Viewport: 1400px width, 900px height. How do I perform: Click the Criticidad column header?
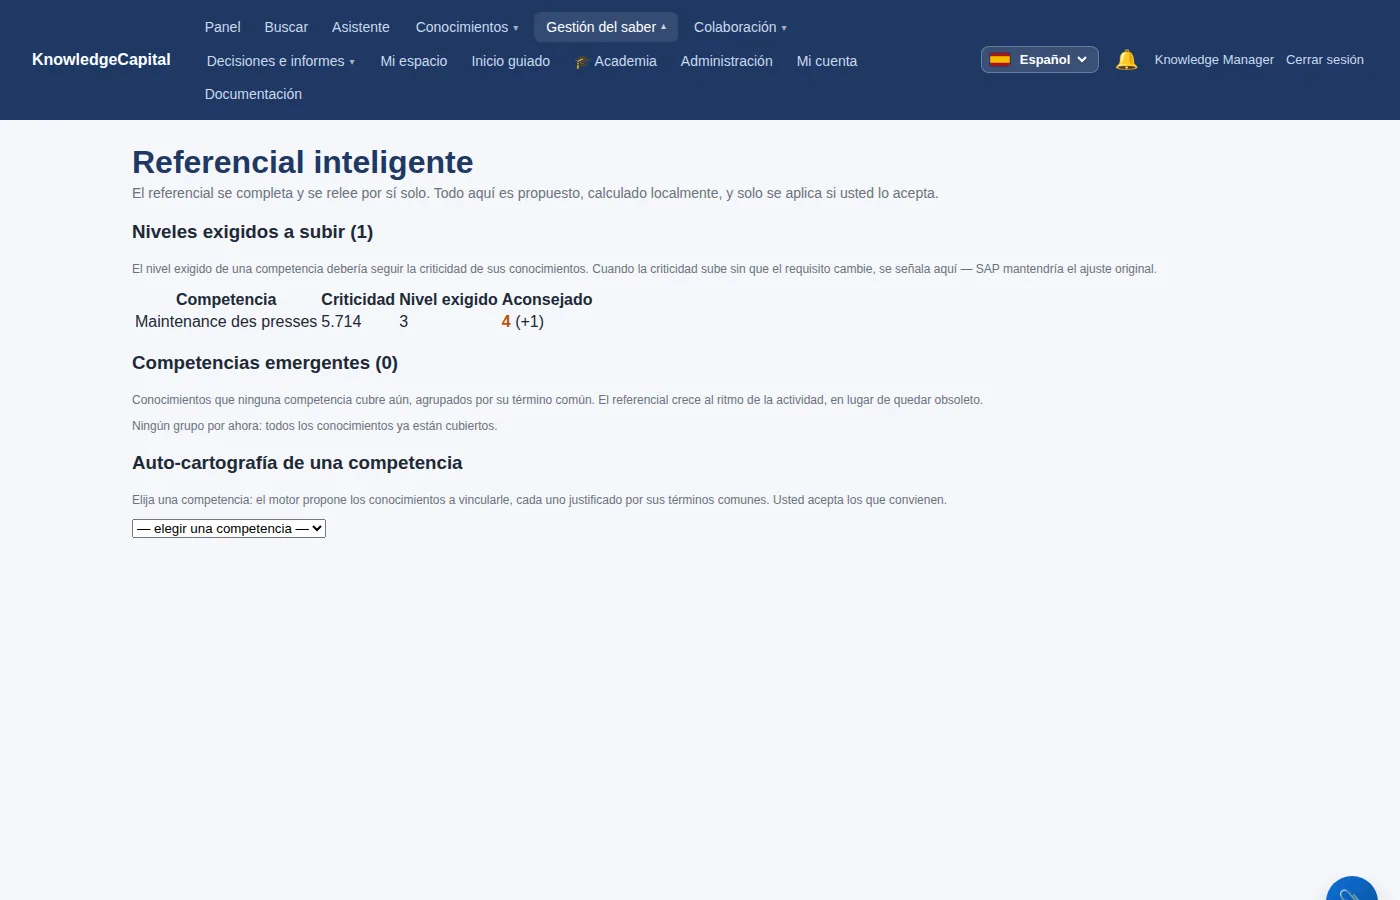pos(358,300)
